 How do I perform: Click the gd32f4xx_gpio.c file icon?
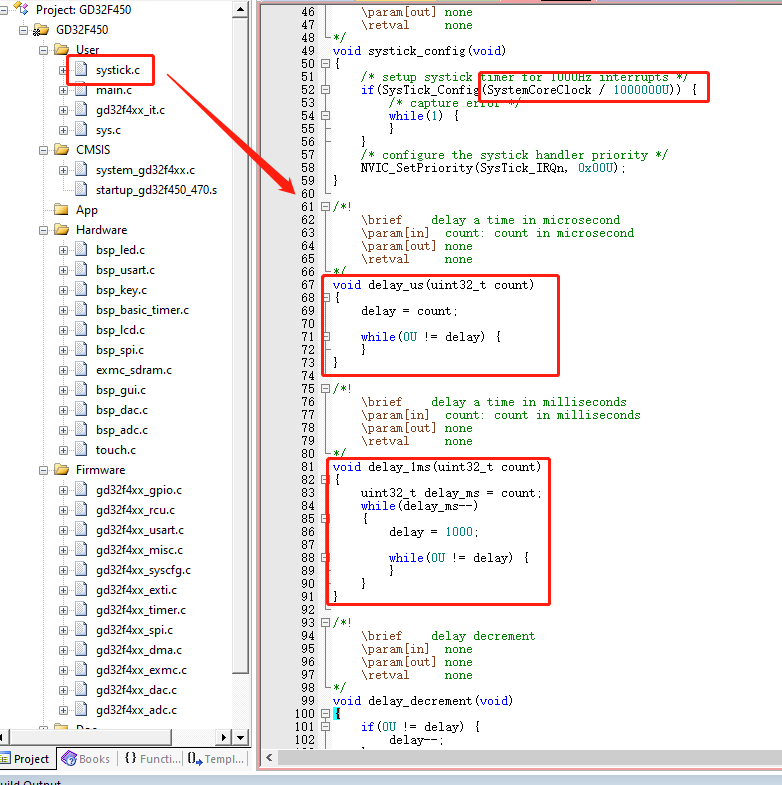click(x=81, y=490)
